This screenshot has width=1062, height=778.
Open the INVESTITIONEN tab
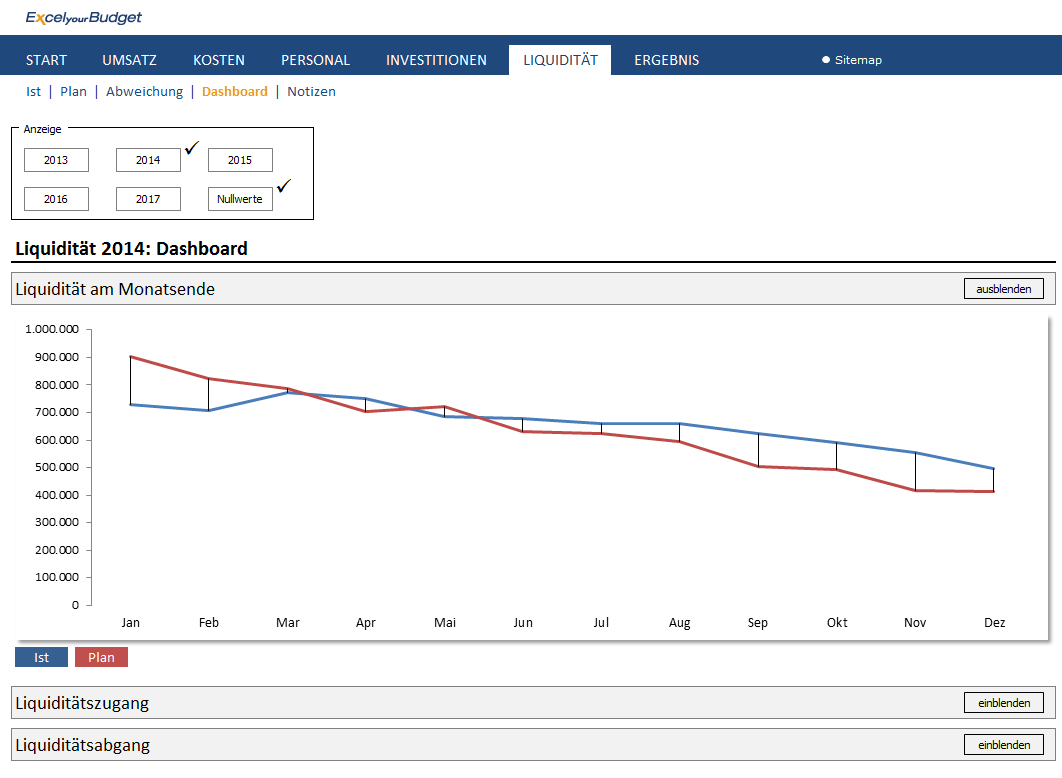[436, 60]
